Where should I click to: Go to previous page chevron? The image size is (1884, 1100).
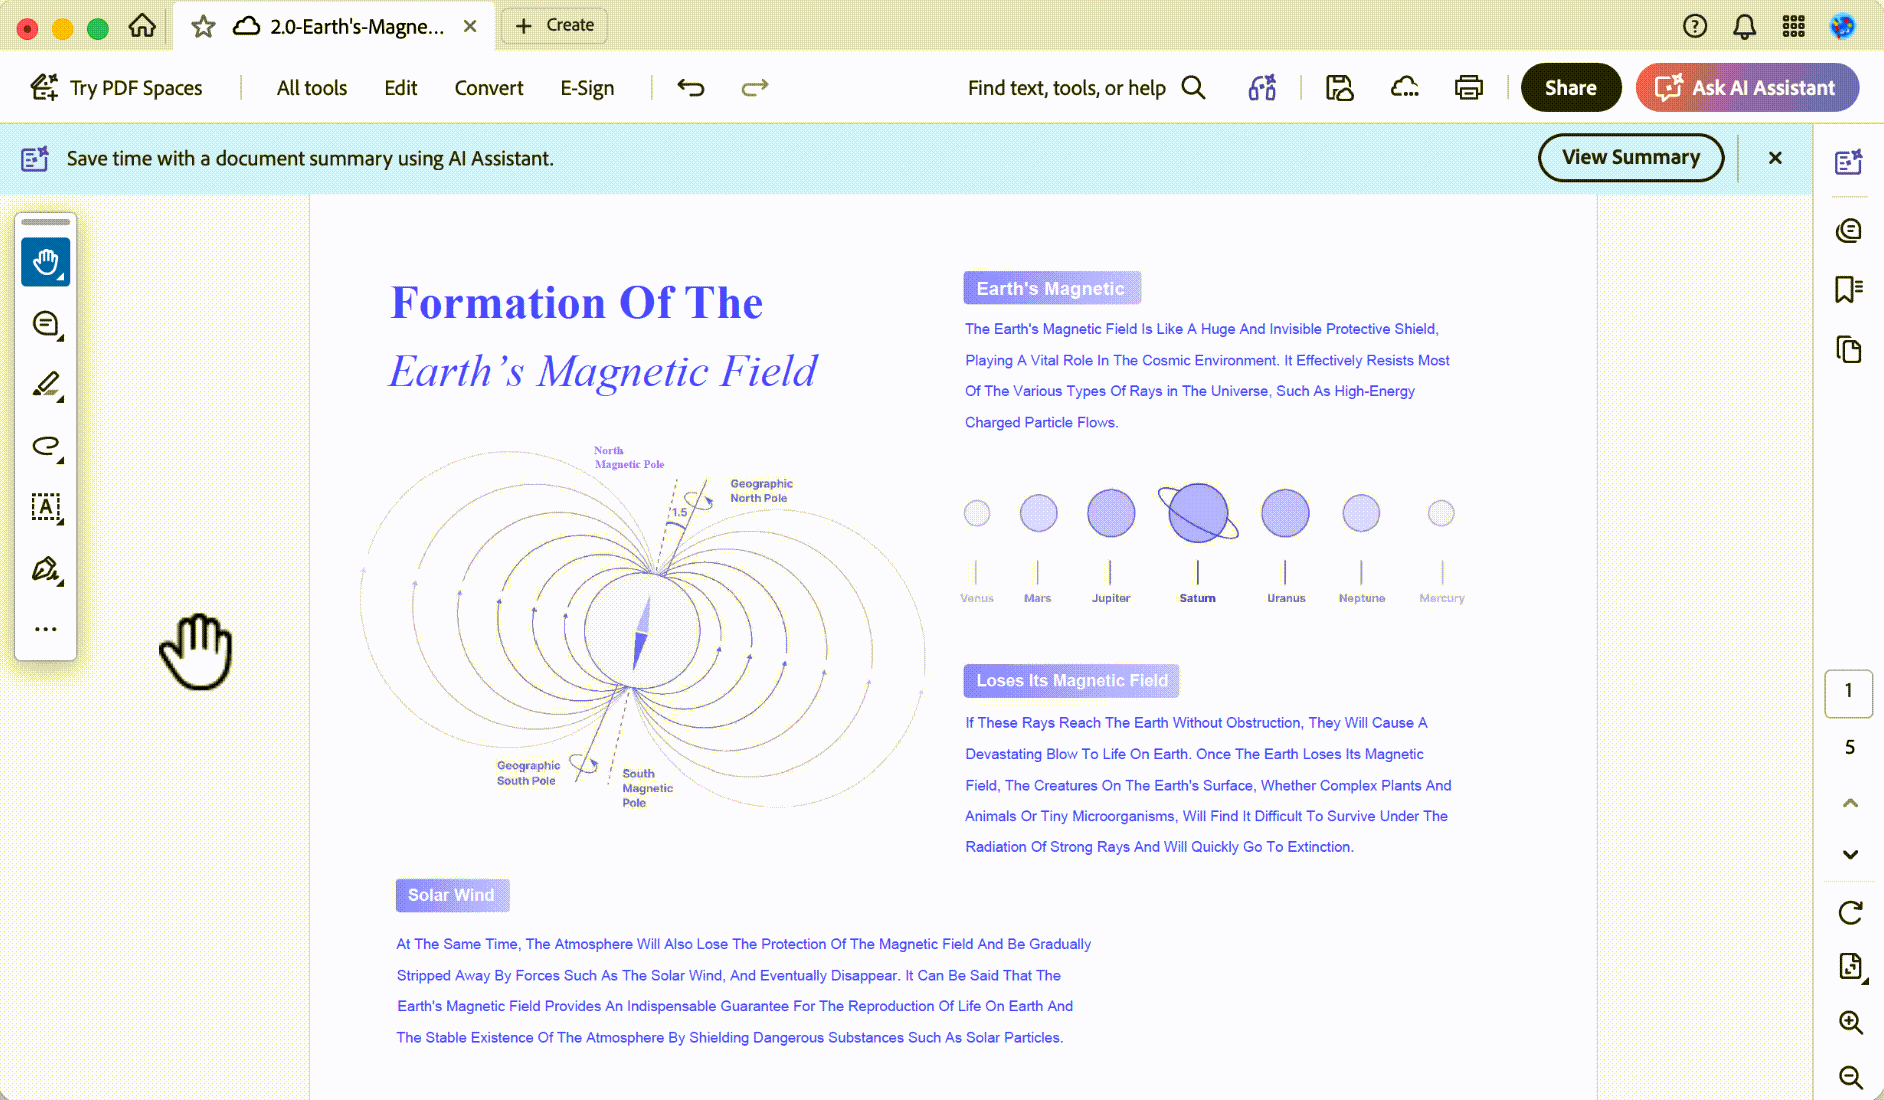[x=1850, y=803]
